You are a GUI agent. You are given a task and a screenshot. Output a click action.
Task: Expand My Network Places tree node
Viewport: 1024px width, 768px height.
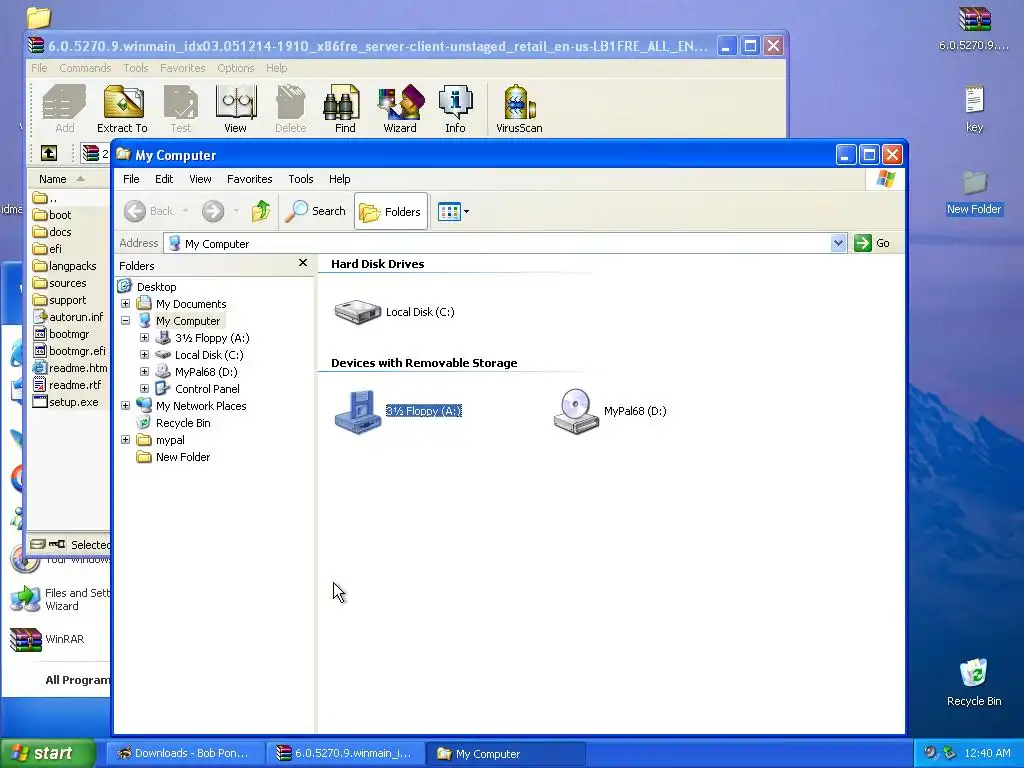point(125,406)
